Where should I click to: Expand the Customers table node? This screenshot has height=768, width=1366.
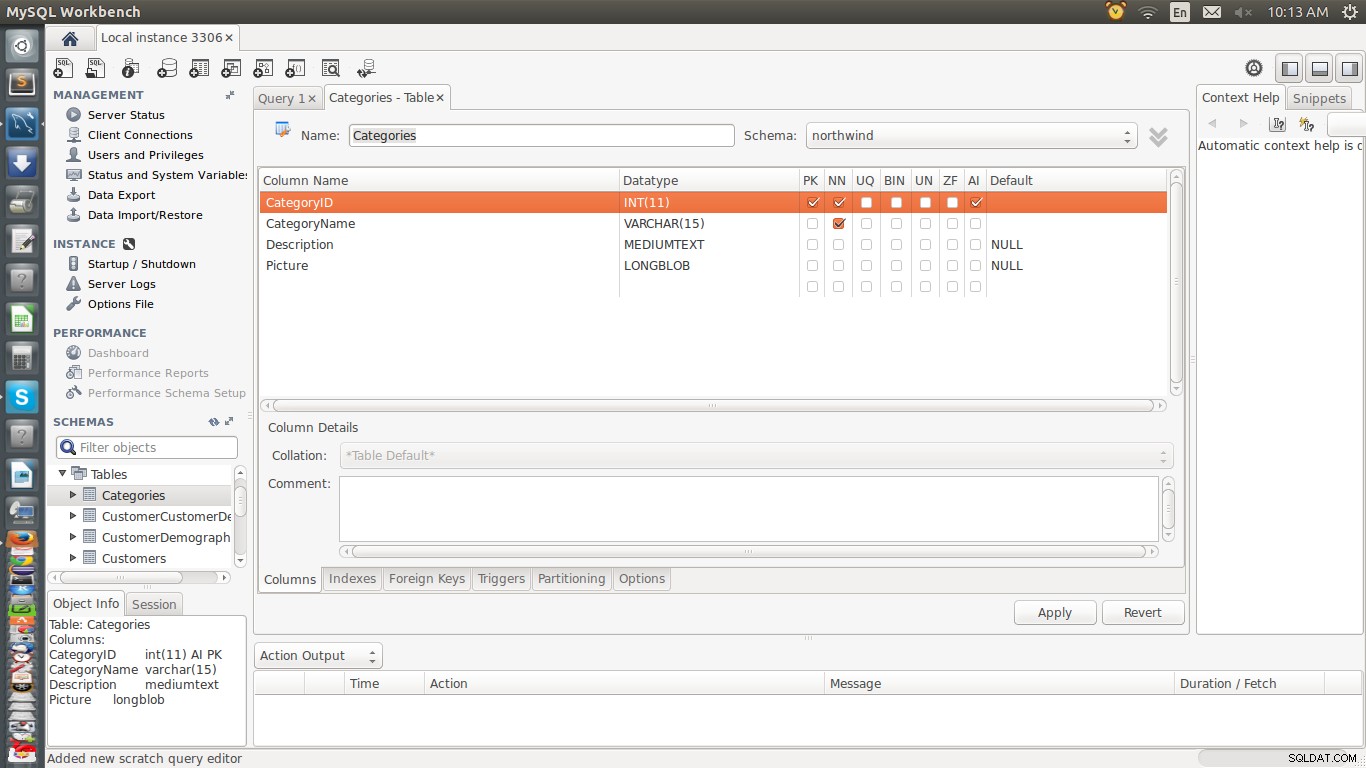pyautogui.click(x=73, y=558)
